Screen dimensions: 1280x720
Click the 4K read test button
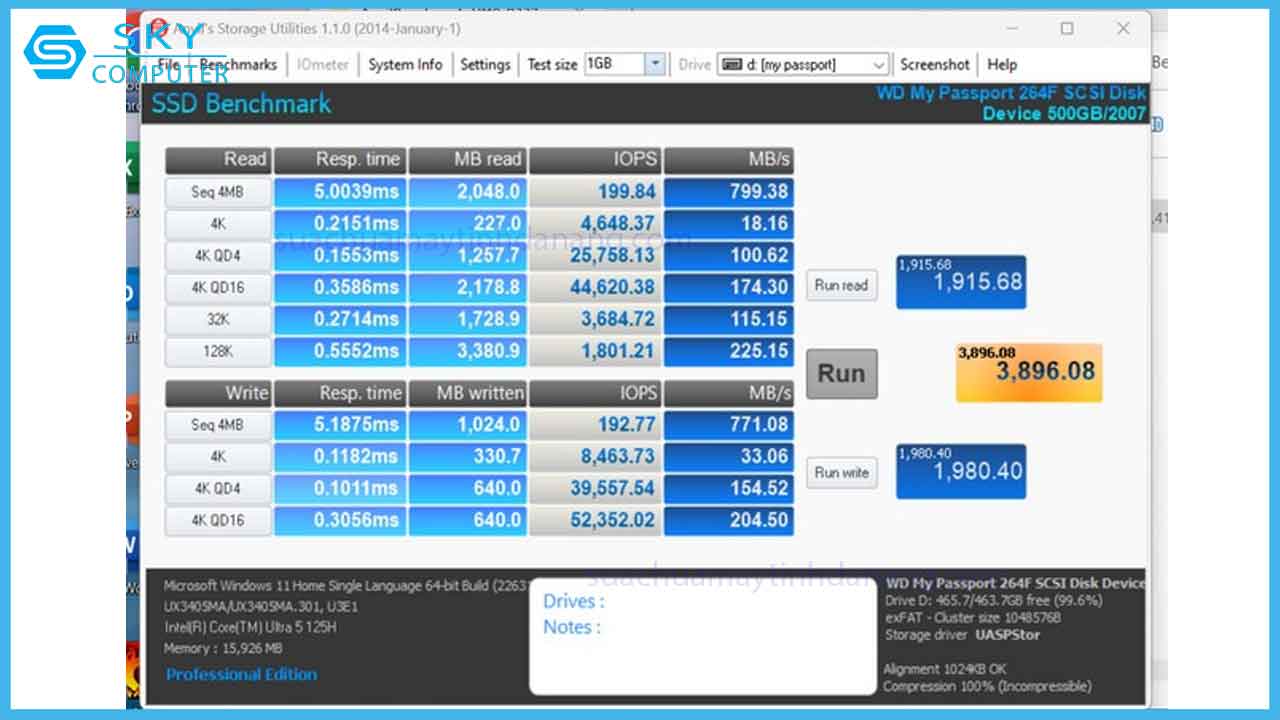coord(218,223)
